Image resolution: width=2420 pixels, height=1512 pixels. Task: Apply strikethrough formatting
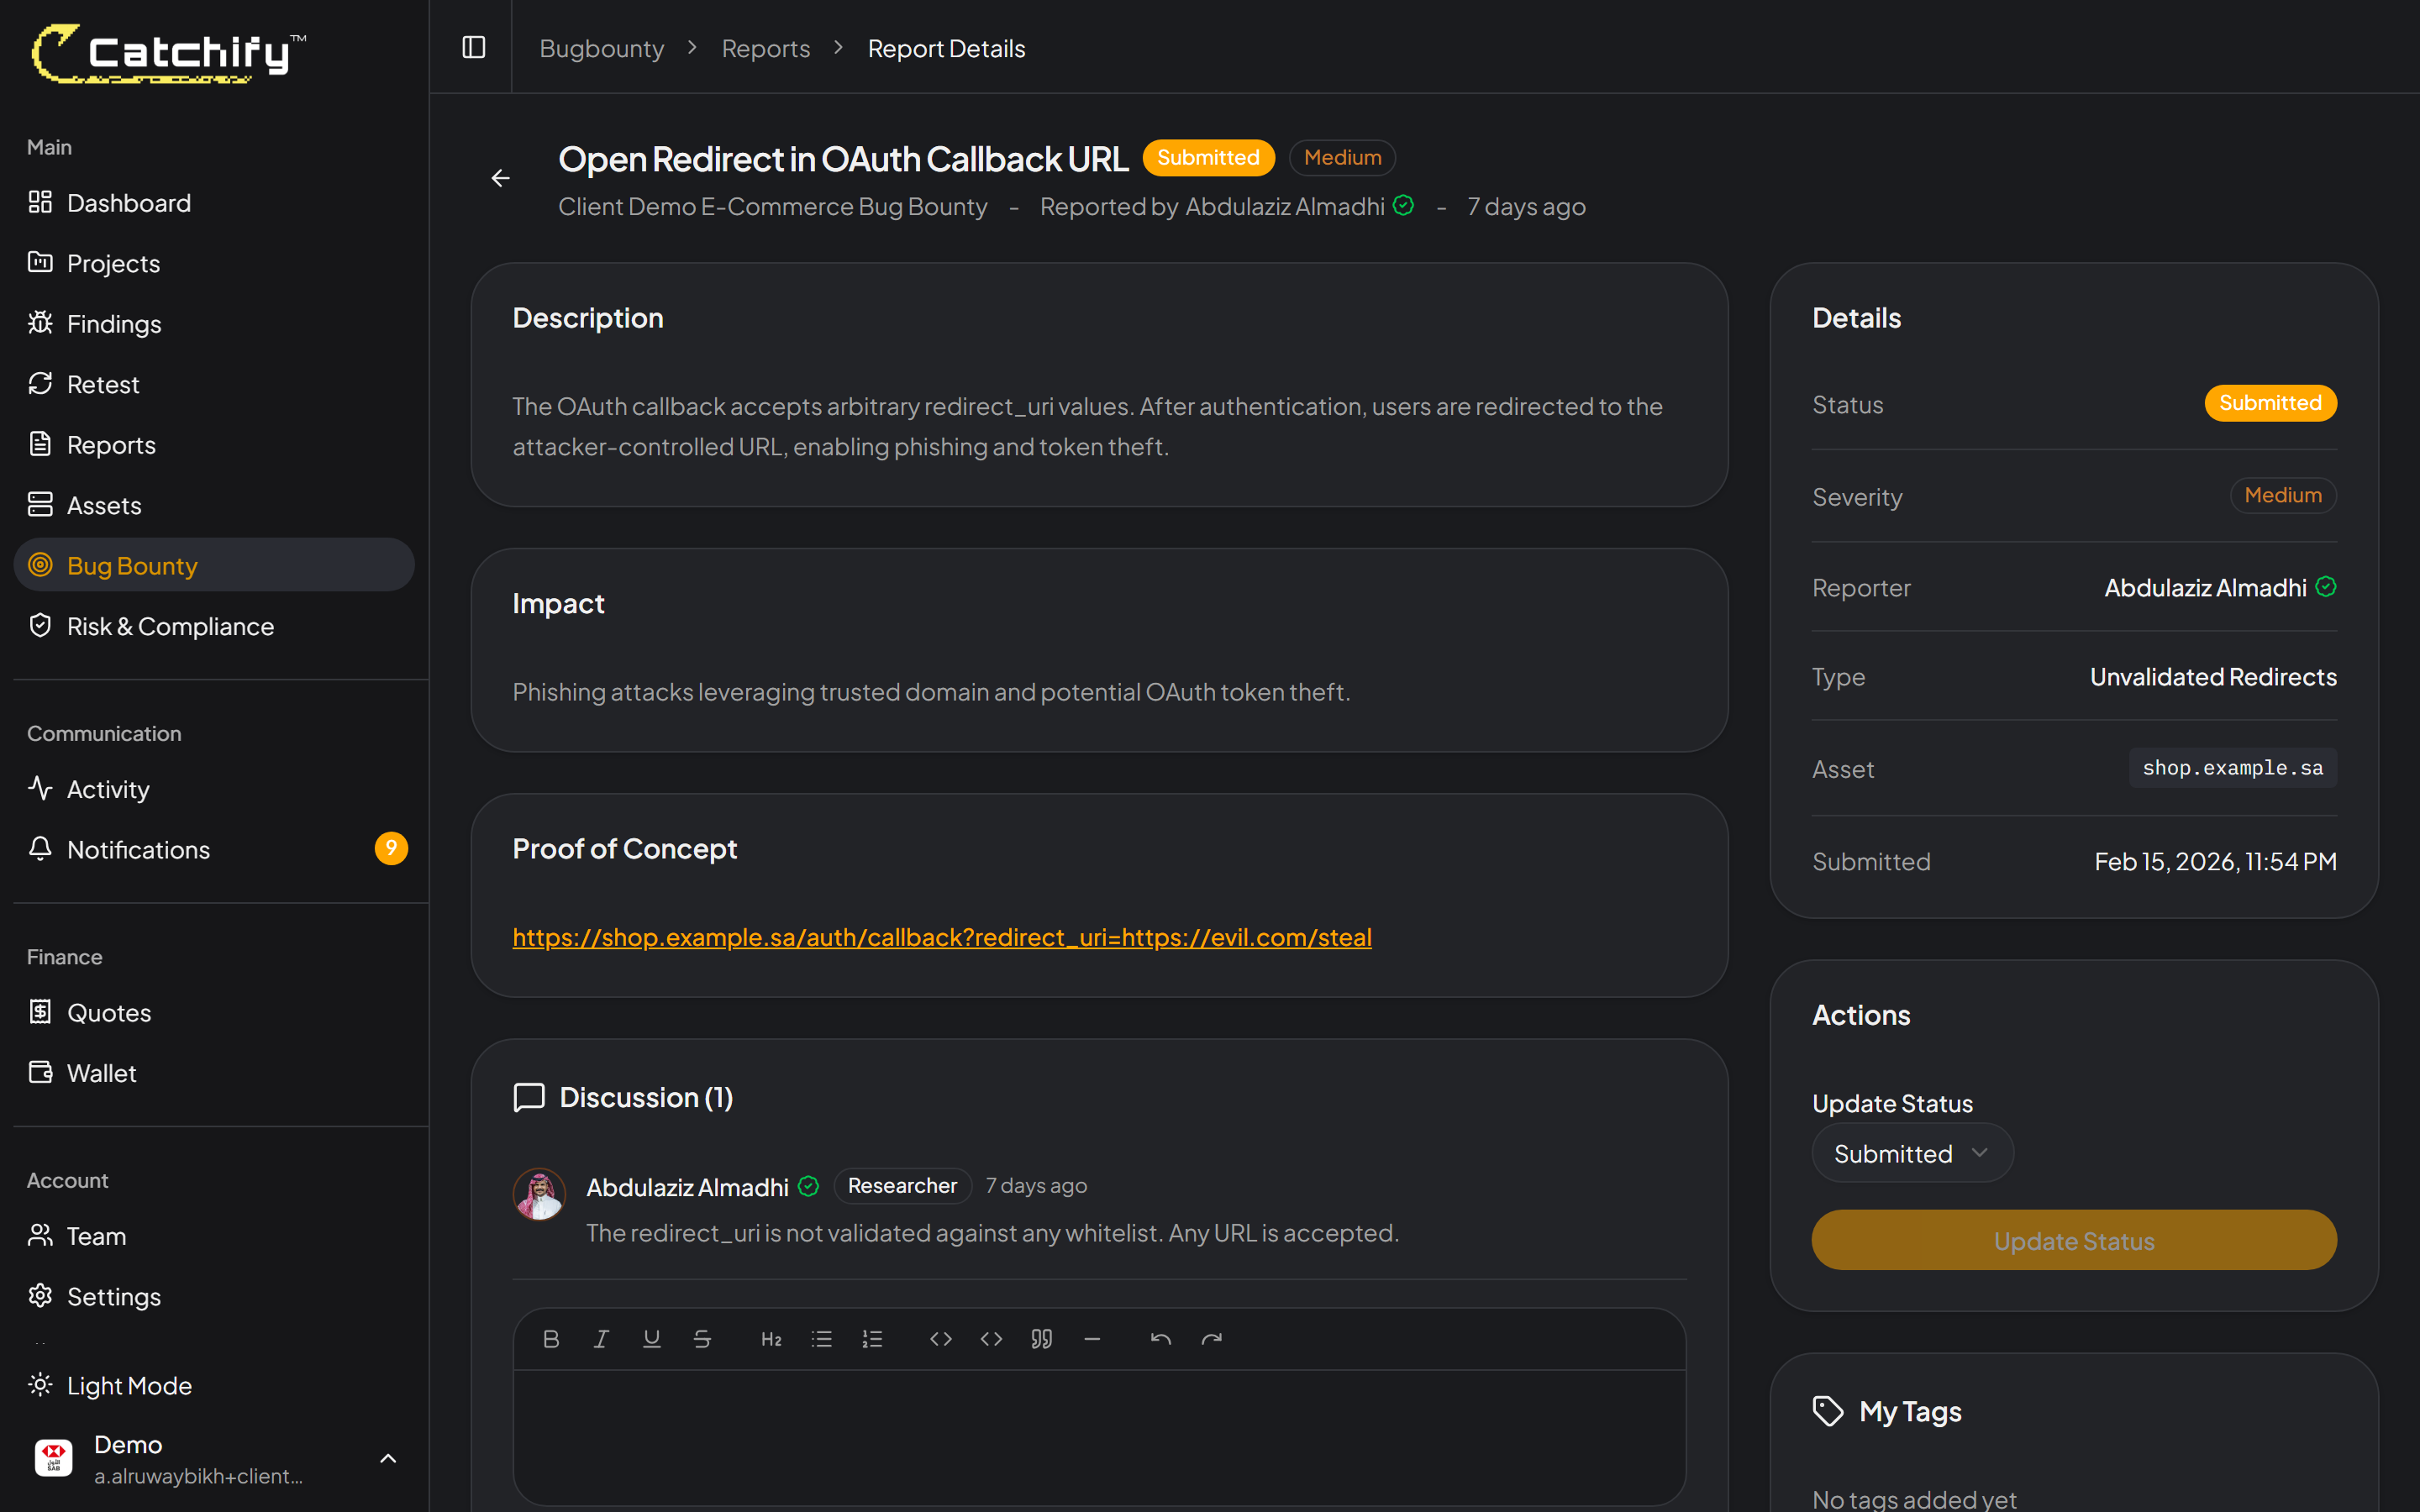click(x=702, y=1338)
